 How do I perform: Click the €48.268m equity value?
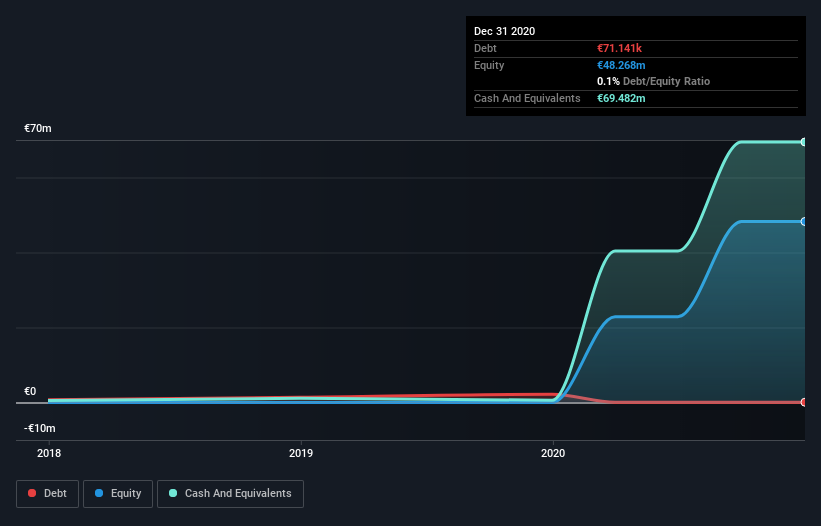click(x=621, y=65)
